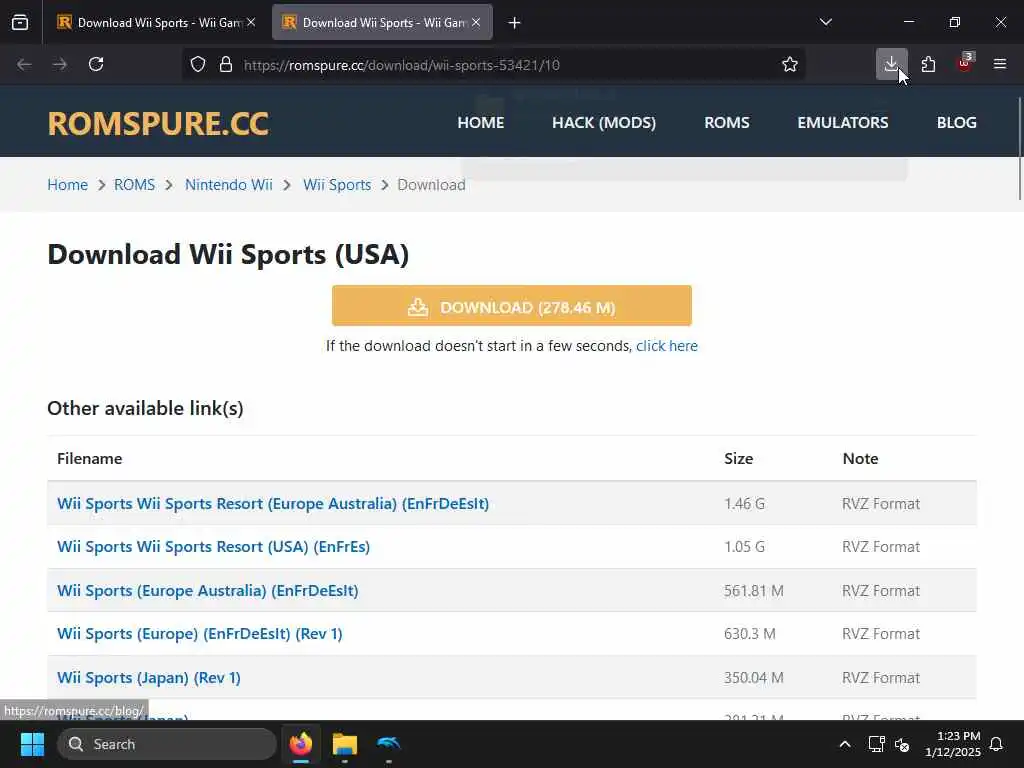Open Wii Sports (Japan) (Rev 1) link
Image resolution: width=1024 pixels, height=768 pixels.
149,677
